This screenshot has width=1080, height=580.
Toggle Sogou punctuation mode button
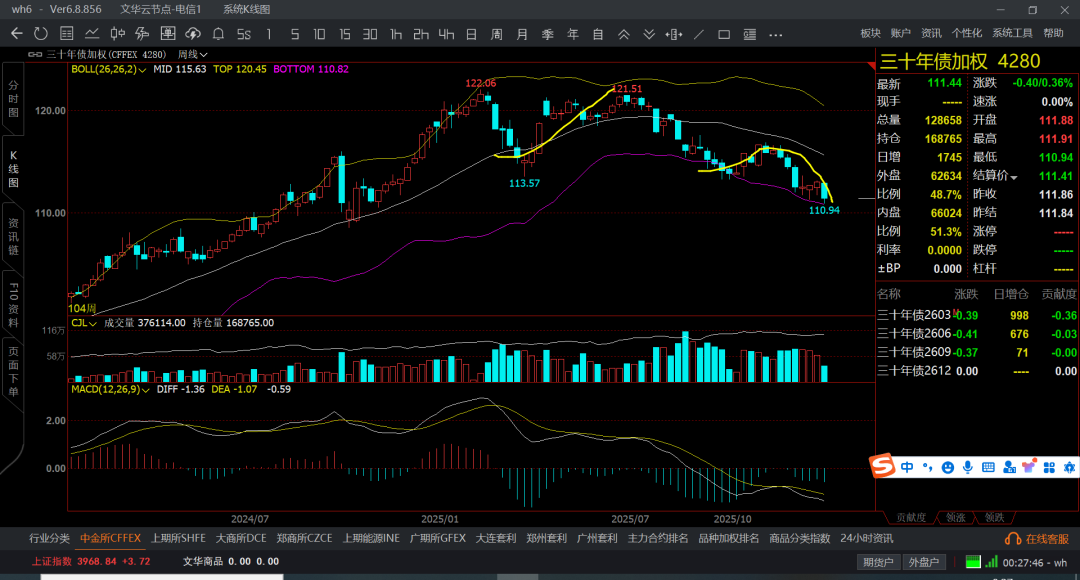pos(927,467)
